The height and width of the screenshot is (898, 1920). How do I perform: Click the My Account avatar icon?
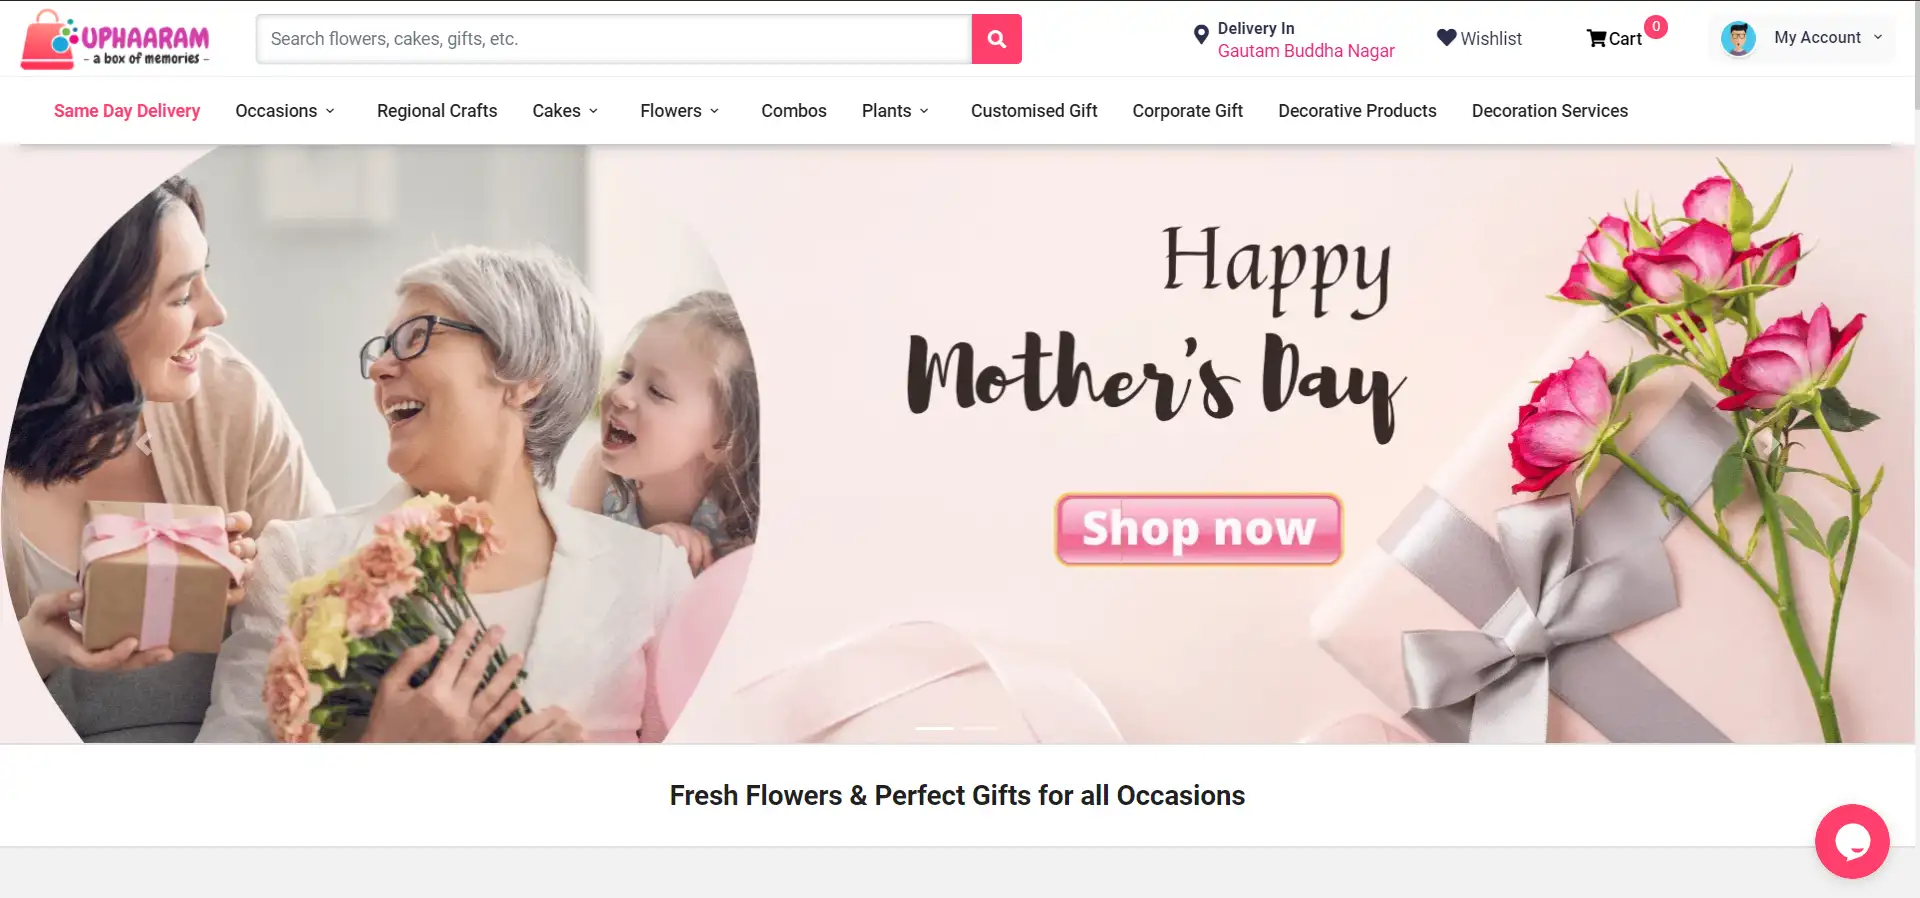coord(1738,38)
